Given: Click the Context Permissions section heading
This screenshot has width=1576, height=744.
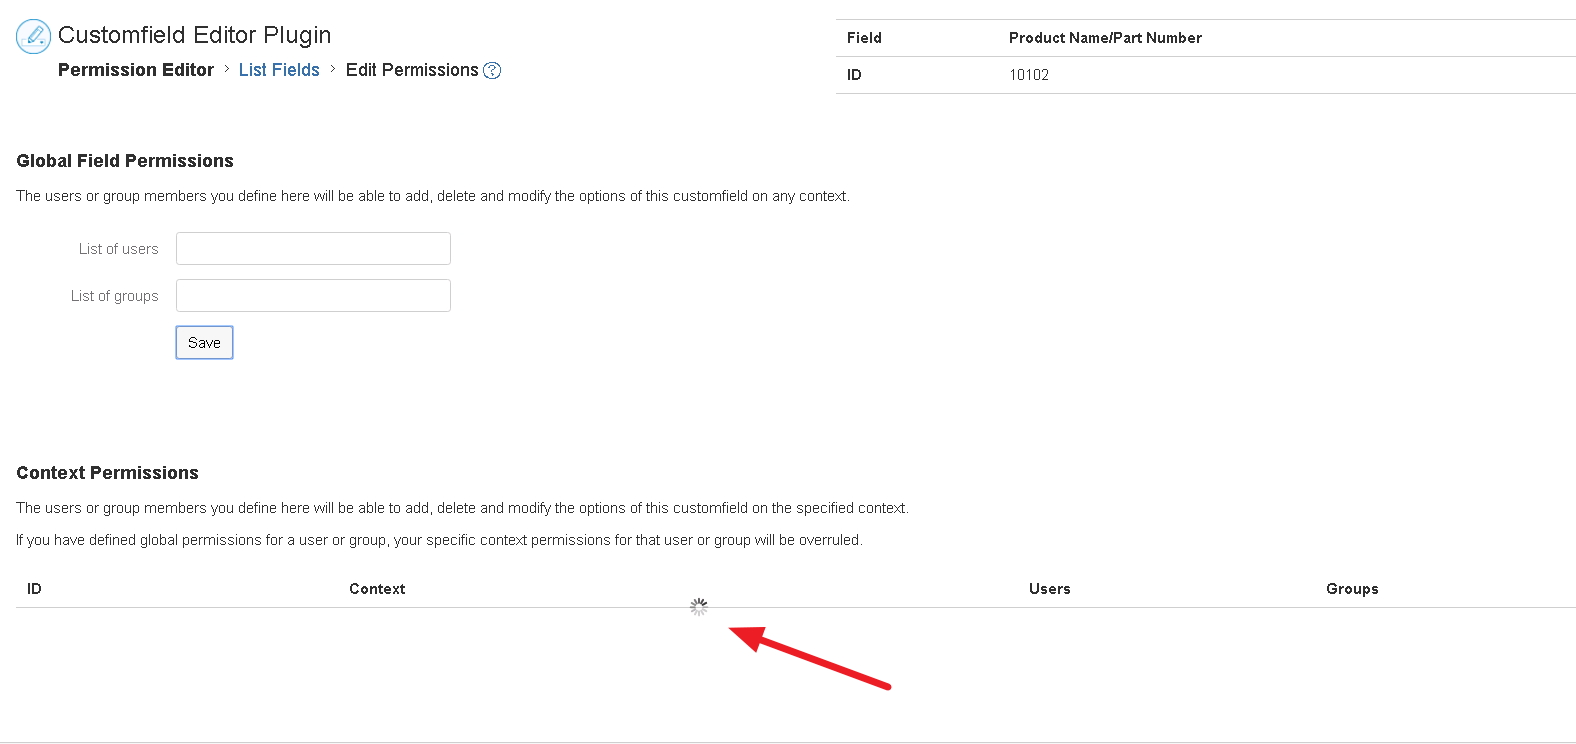Looking at the screenshot, I should [x=107, y=472].
